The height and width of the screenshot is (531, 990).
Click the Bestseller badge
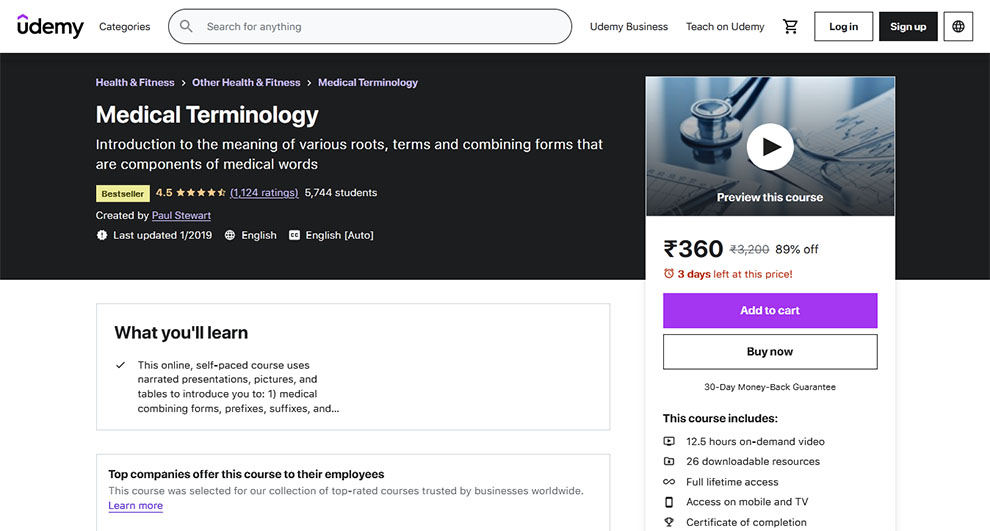pos(122,194)
